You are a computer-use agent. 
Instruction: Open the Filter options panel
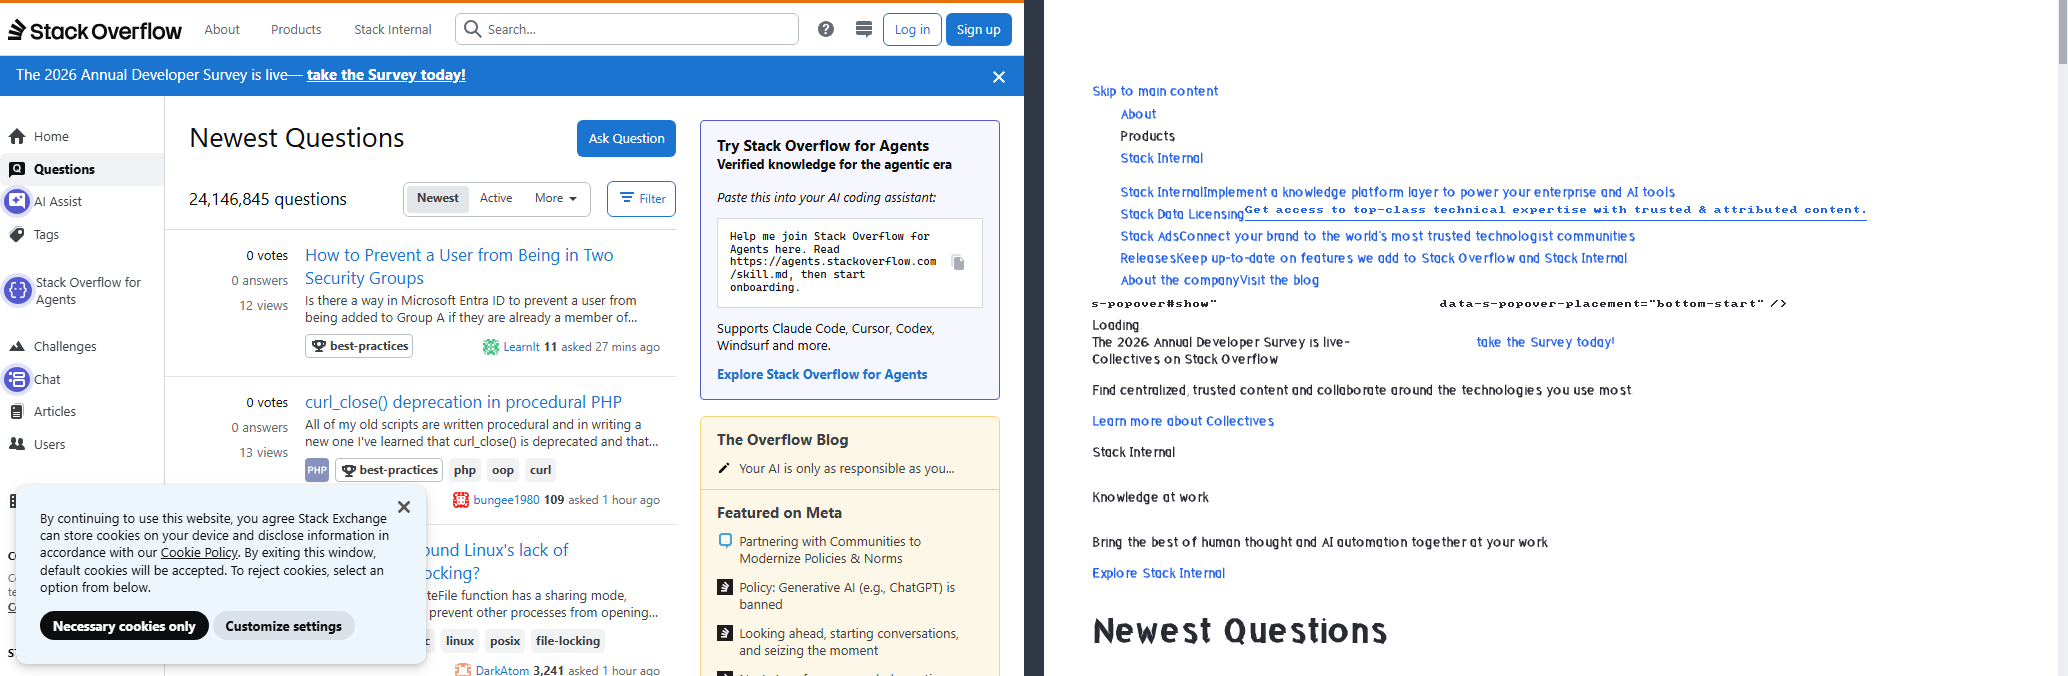pyautogui.click(x=642, y=199)
